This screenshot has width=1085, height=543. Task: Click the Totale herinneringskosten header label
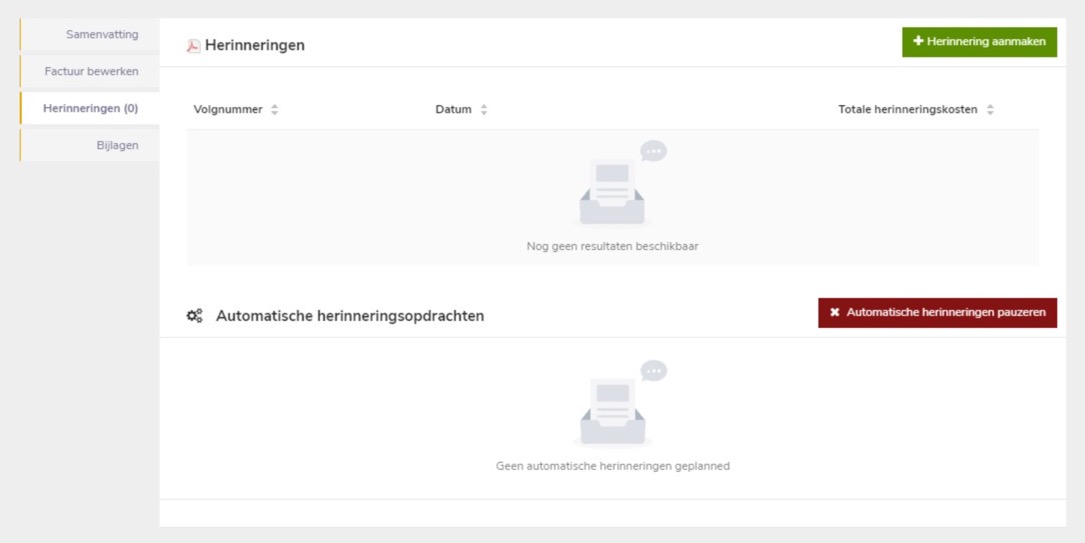(x=907, y=110)
